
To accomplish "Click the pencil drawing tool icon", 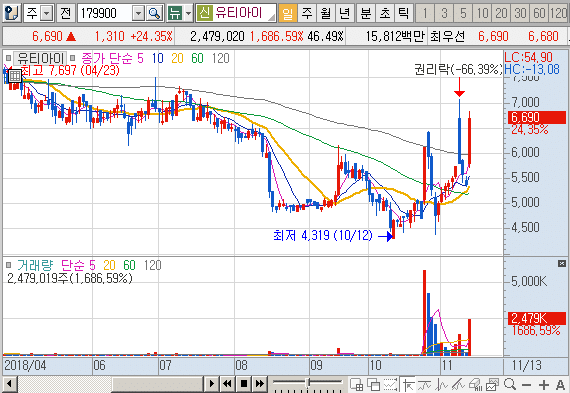I will (458, 385).
